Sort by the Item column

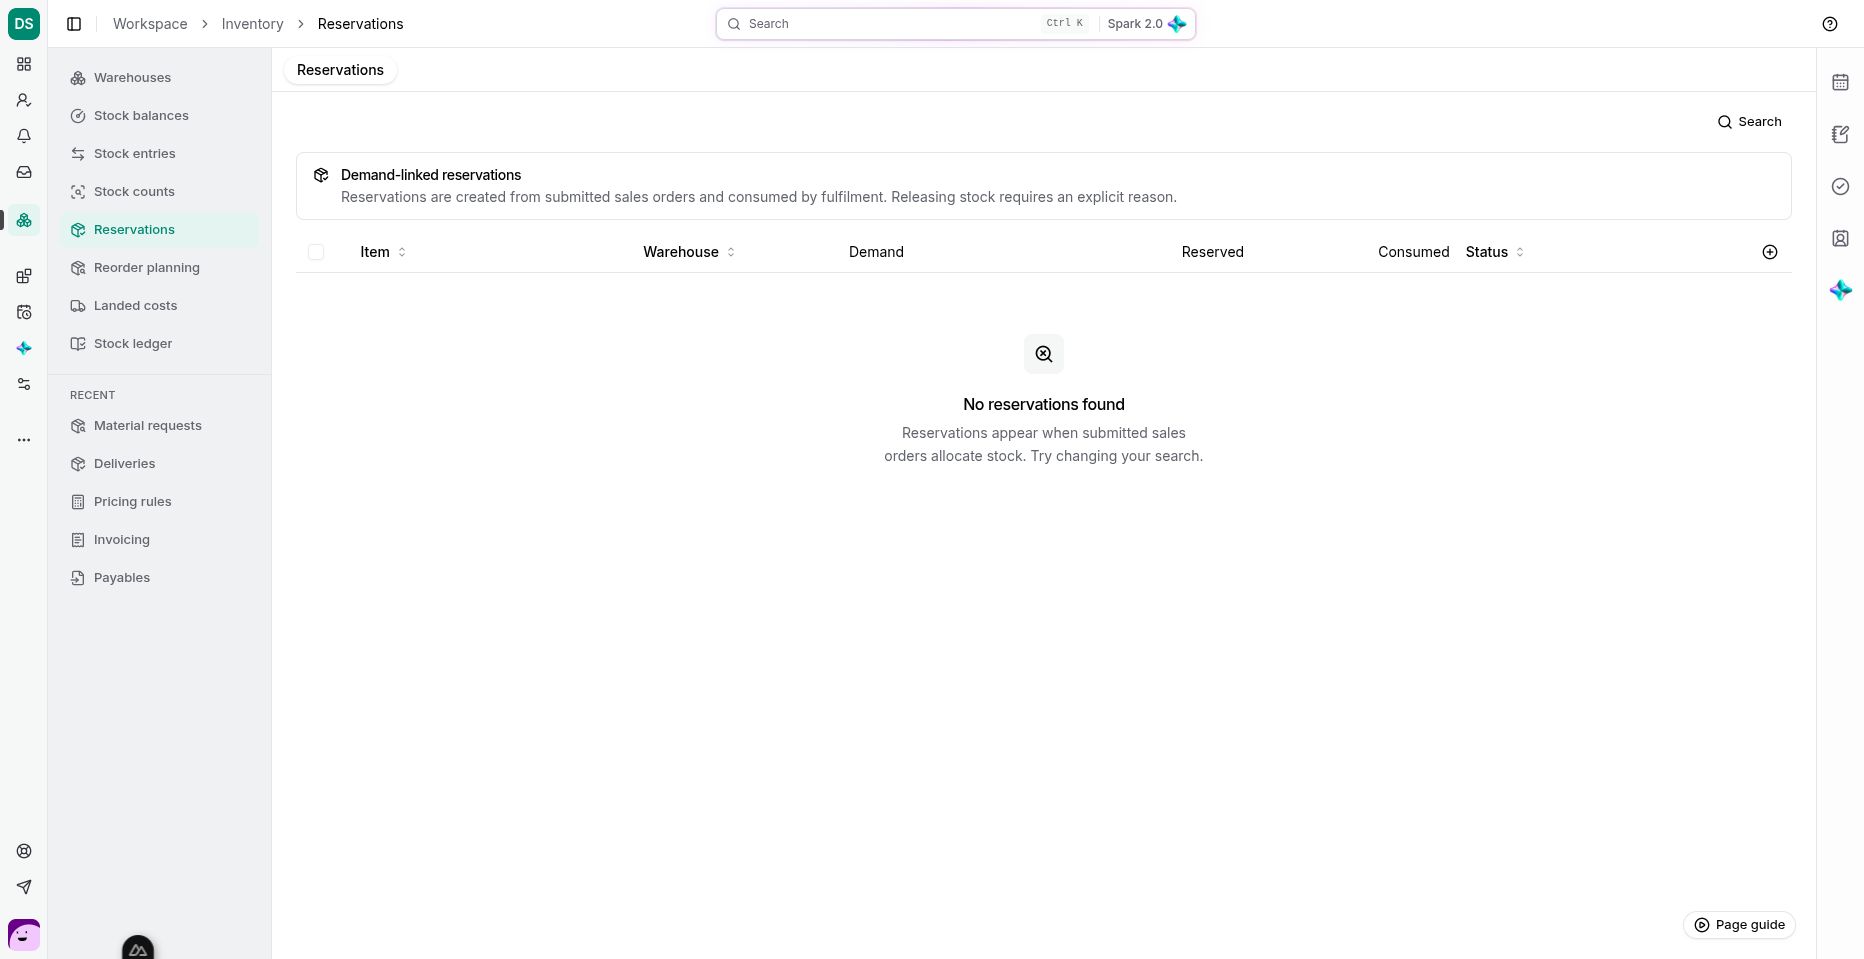[x=383, y=252]
